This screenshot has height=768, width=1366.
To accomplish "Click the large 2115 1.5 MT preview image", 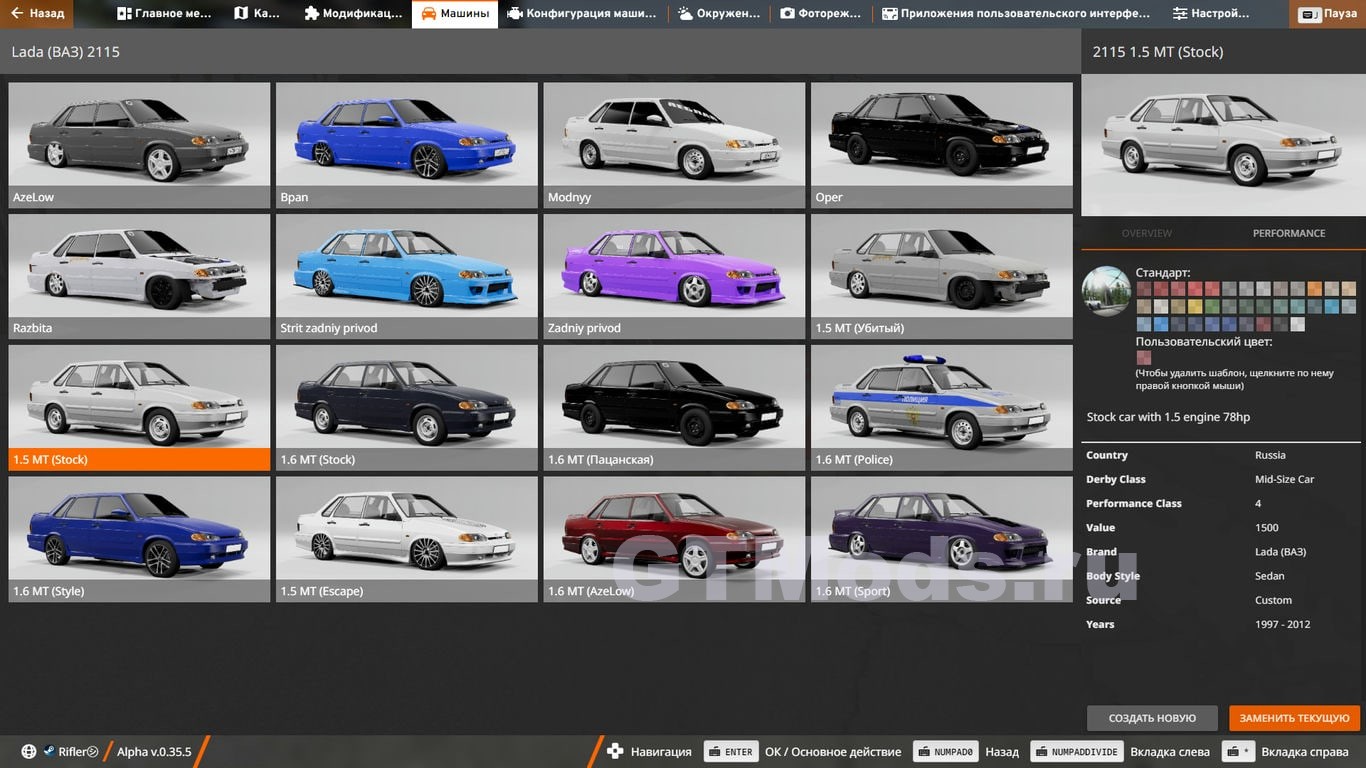I will click(x=1223, y=145).
